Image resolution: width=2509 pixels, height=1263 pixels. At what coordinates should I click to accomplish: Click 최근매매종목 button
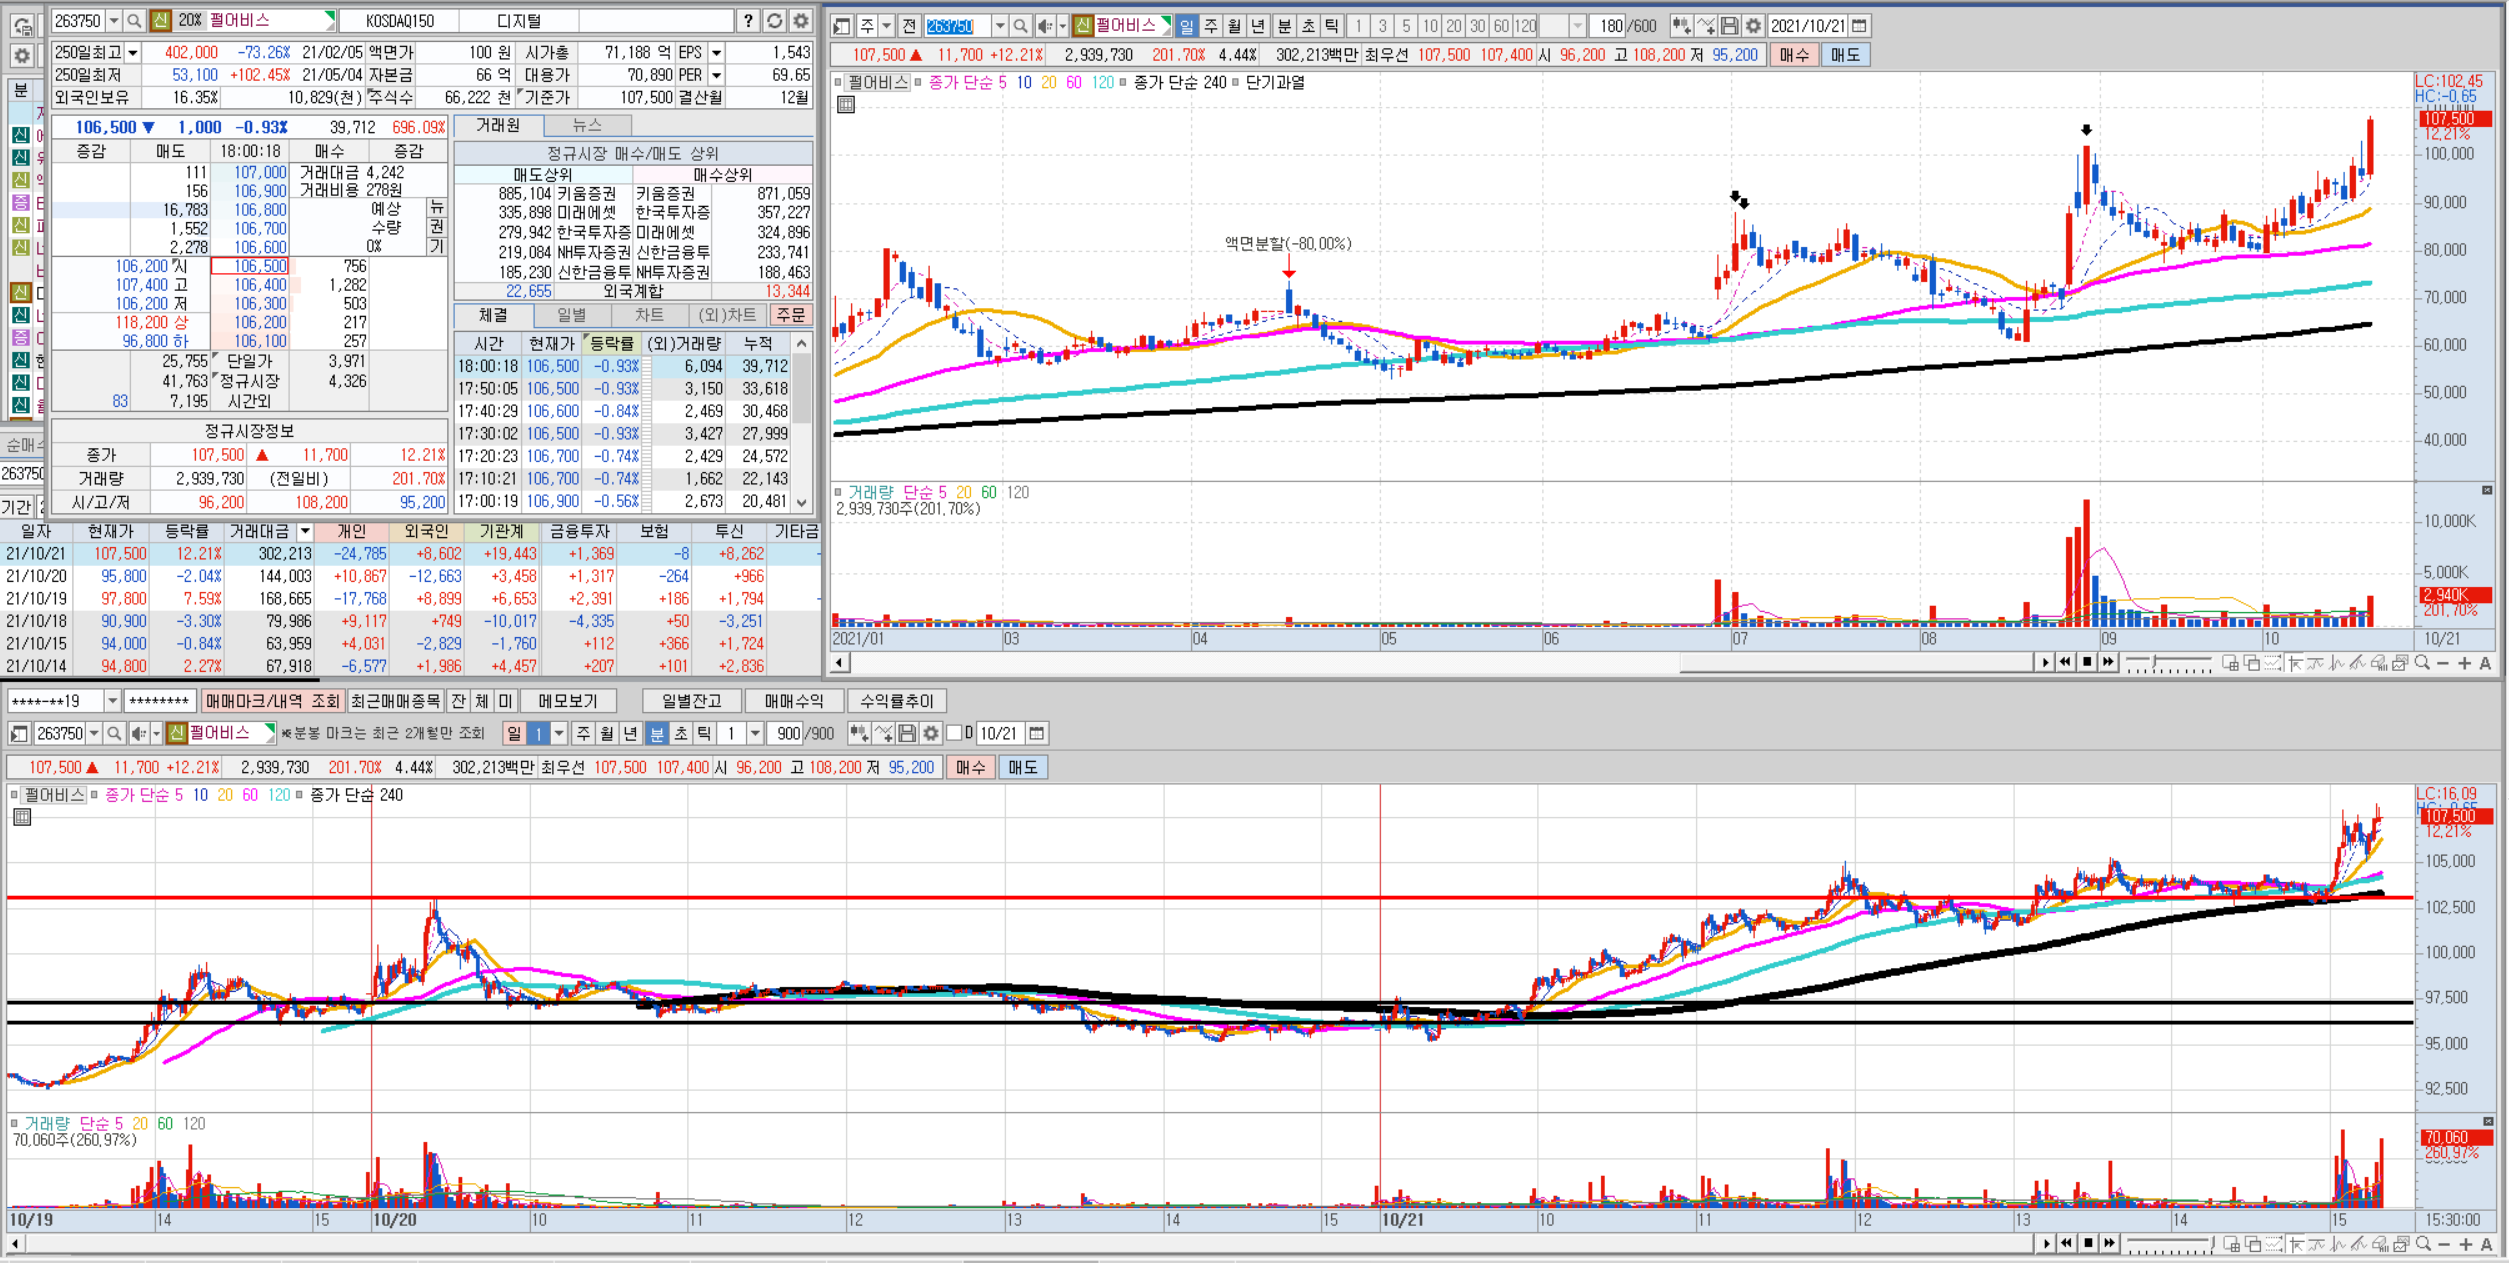pyautogui.click(x=396, y=701)
